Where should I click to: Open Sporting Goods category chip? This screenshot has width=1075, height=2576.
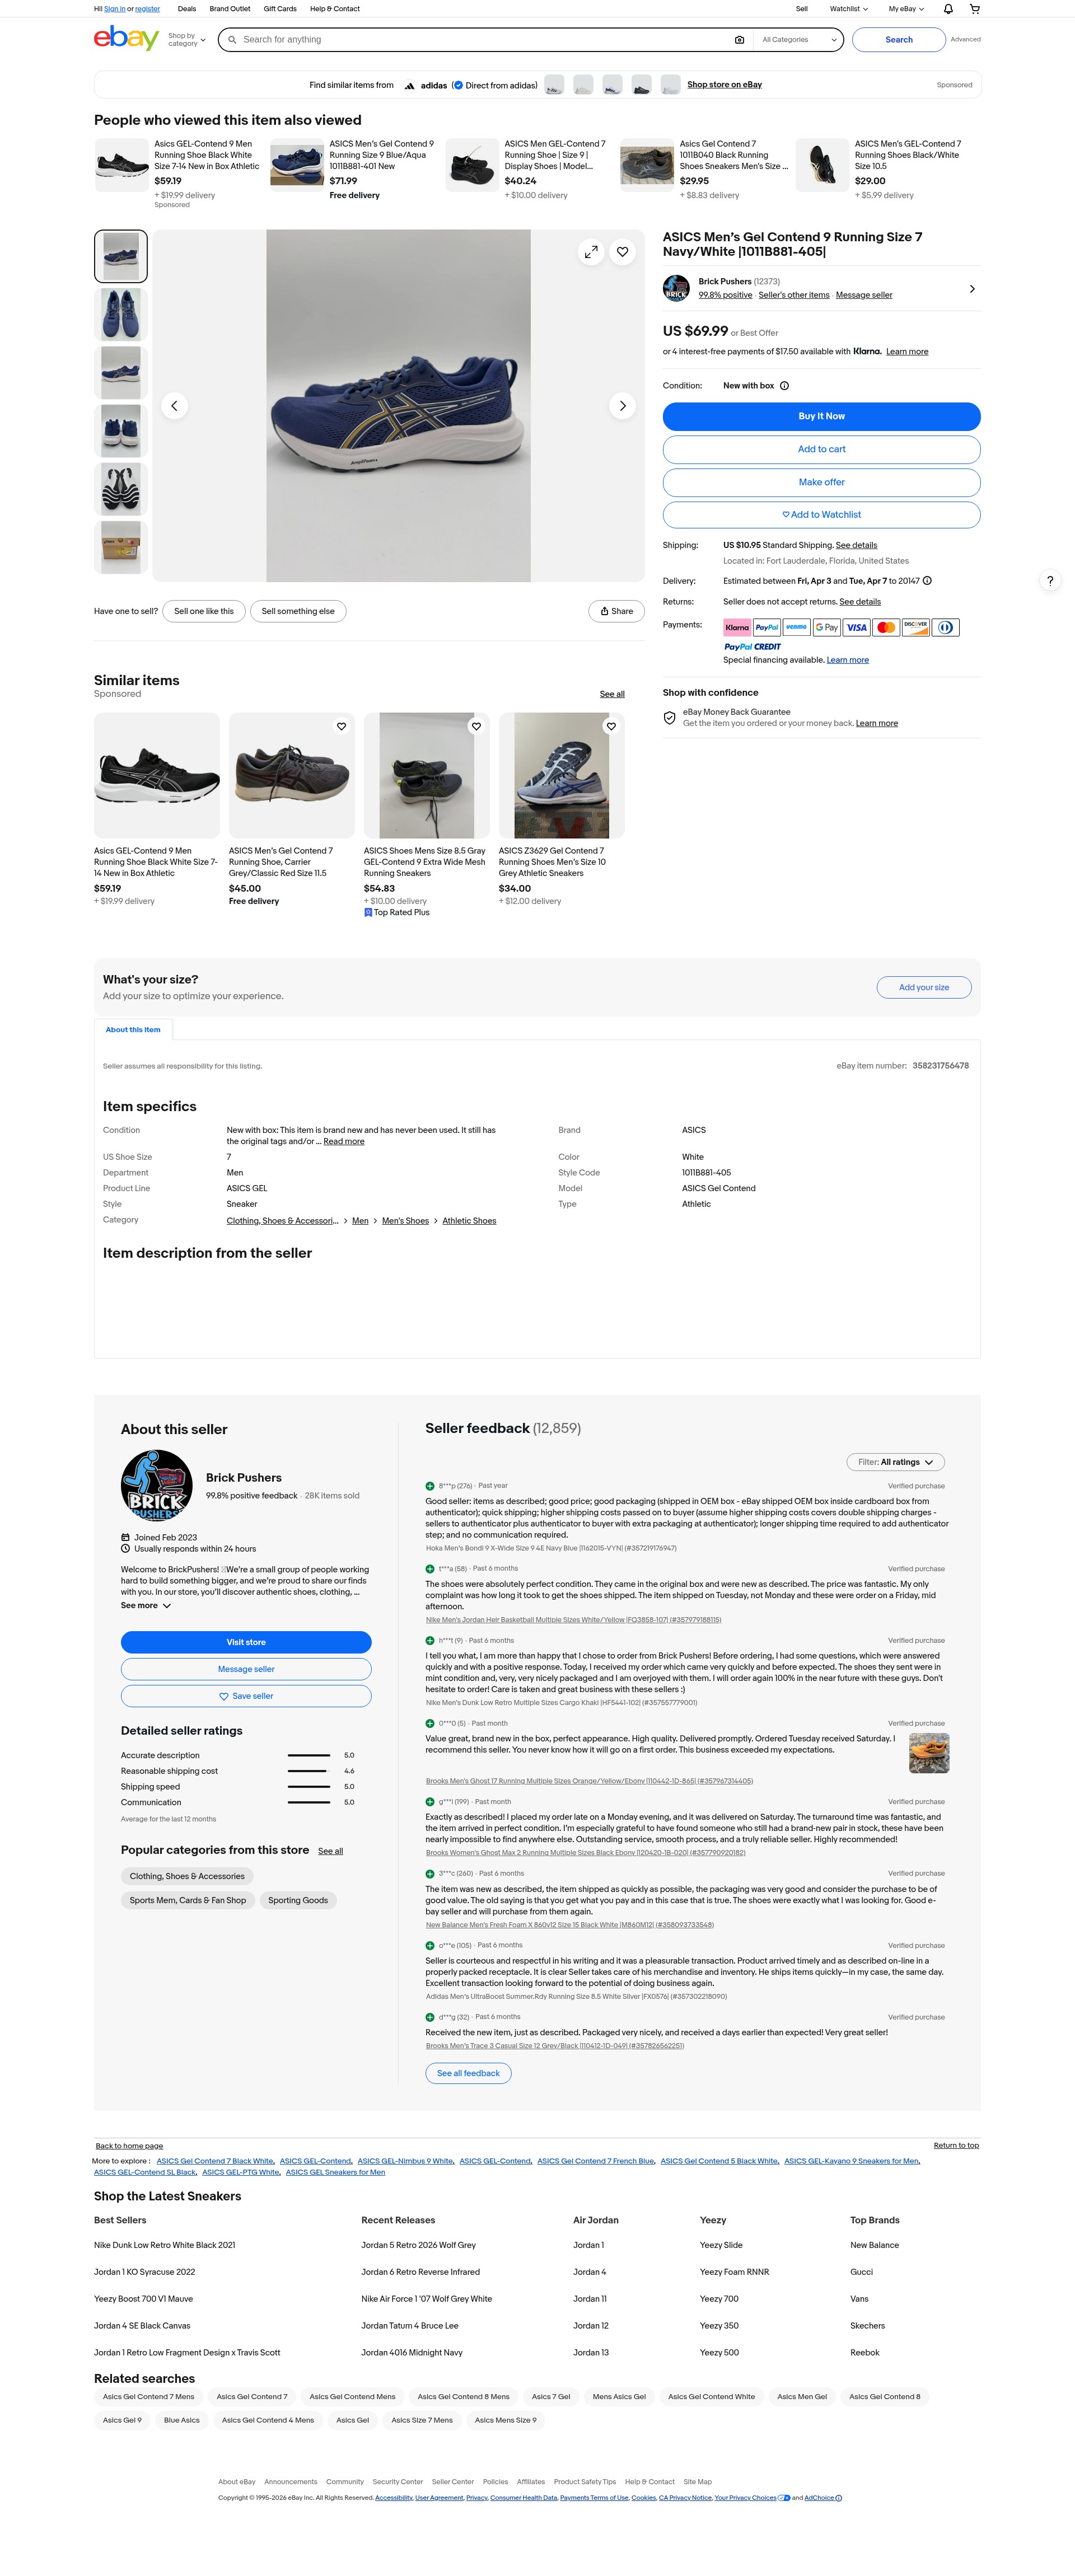[298, 1900]
